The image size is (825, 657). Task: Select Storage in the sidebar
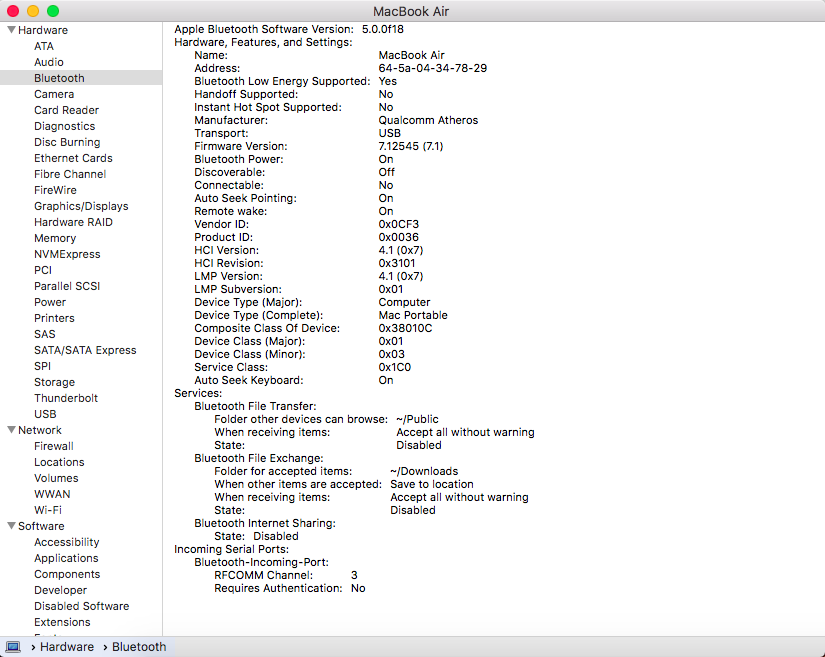tap(54, 382)
